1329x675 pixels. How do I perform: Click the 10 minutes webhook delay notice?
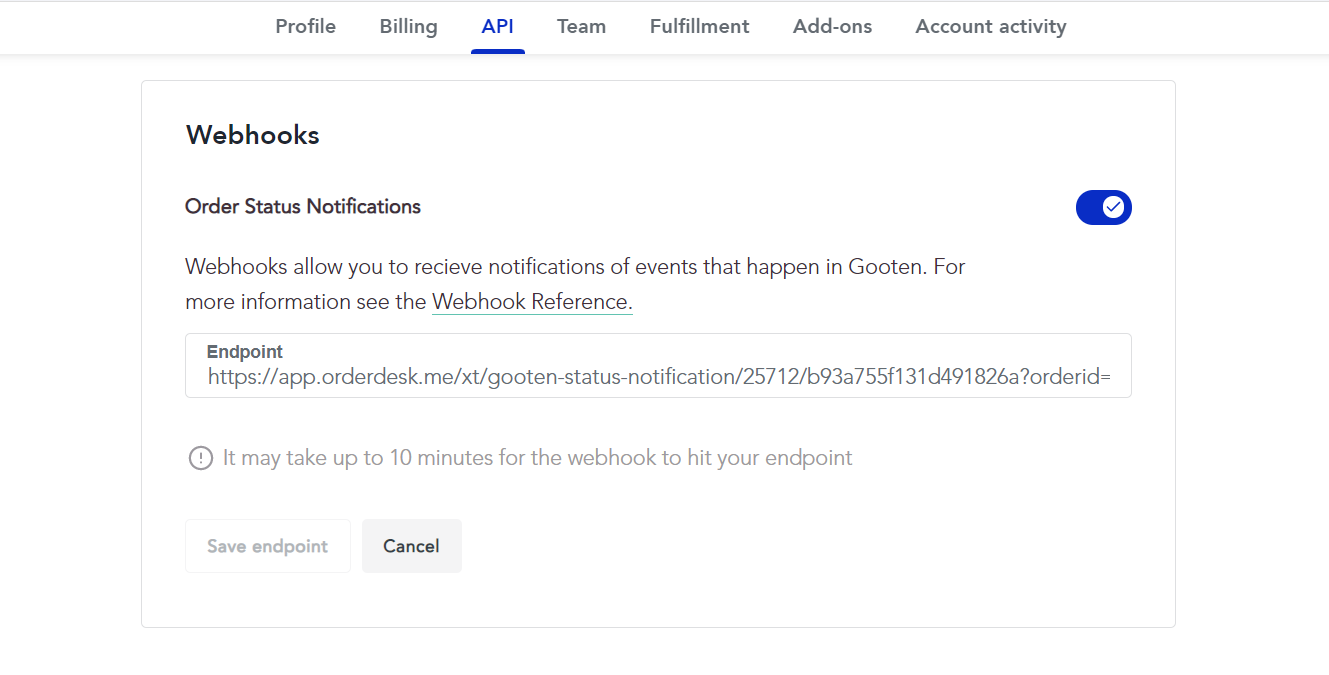click(x=538, y=458)
